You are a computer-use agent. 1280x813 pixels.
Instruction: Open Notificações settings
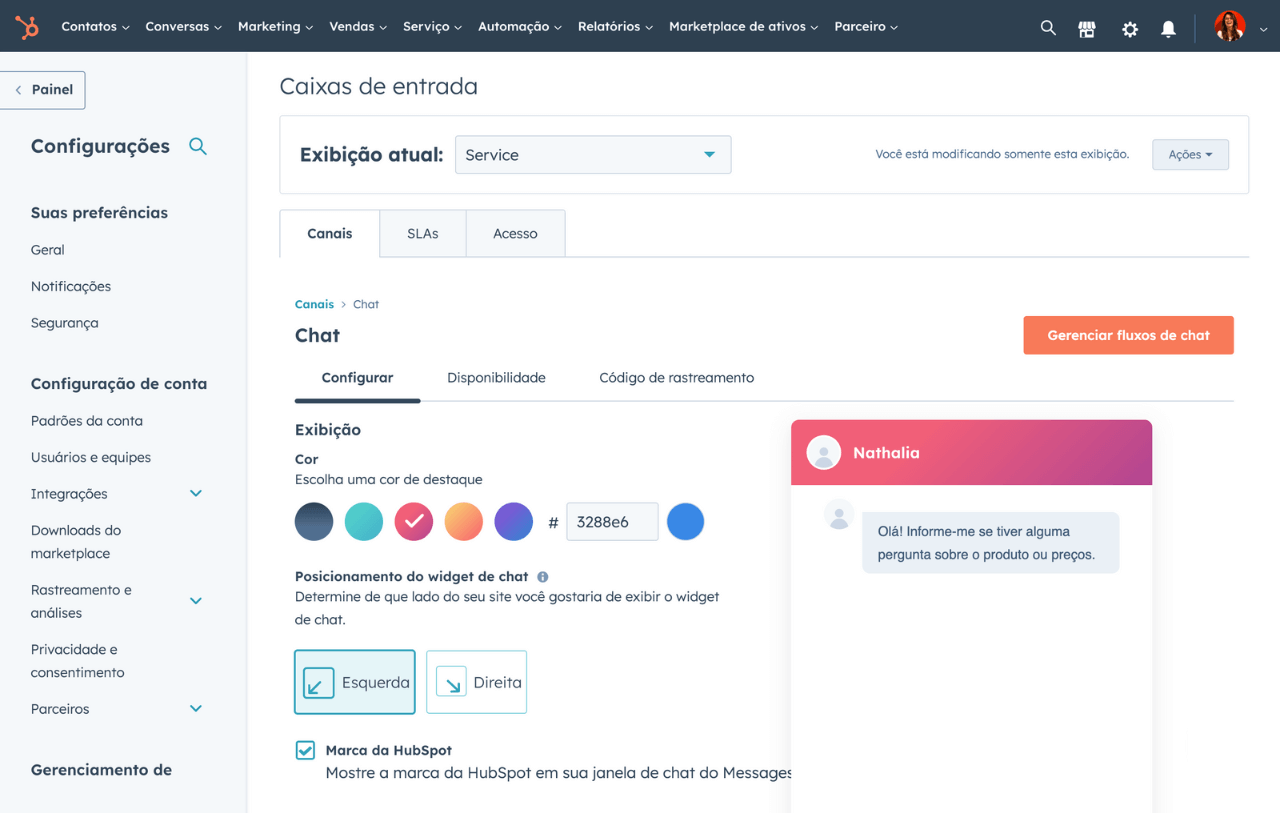click(x=71, y=287)
